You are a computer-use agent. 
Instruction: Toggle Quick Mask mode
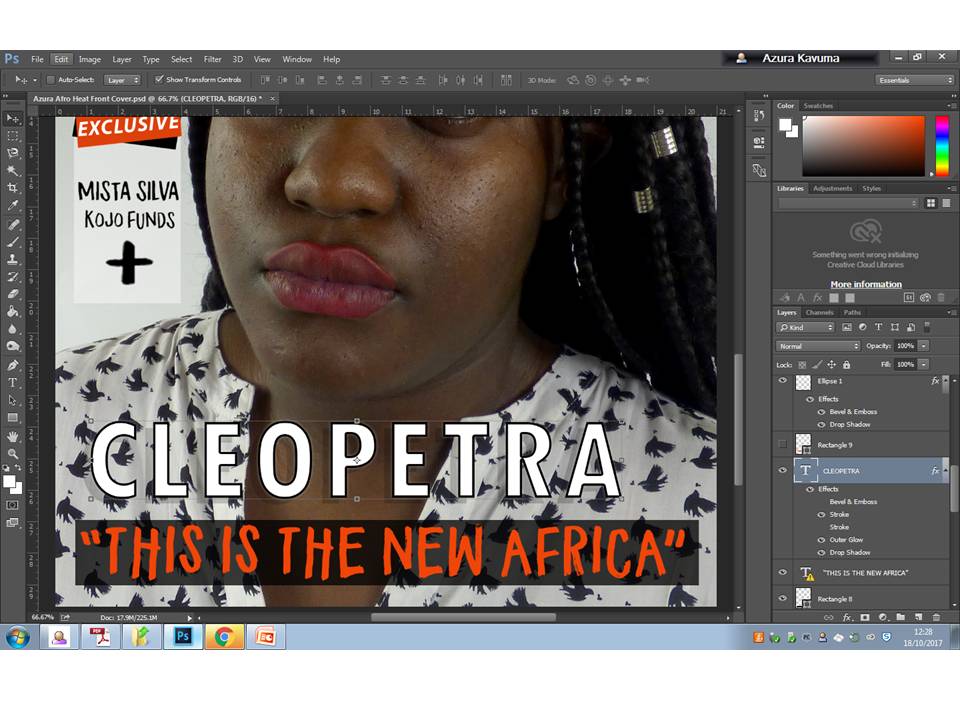tap(12, 505)
